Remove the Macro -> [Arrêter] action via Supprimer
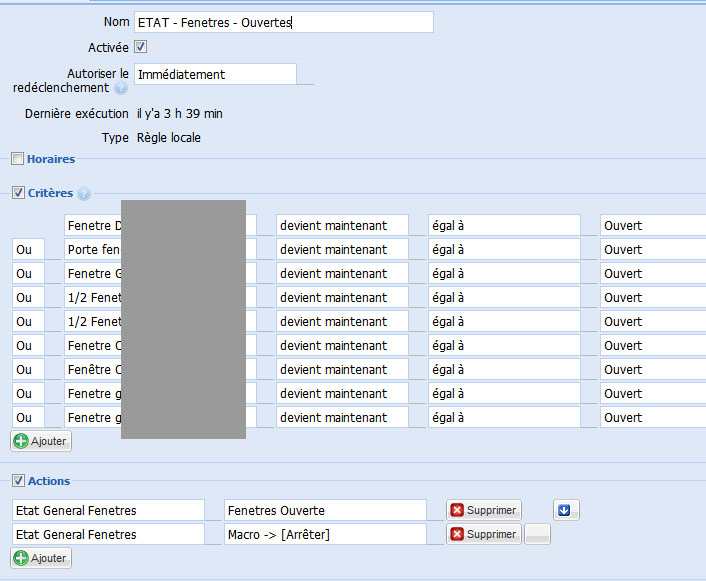 (485, 535)
